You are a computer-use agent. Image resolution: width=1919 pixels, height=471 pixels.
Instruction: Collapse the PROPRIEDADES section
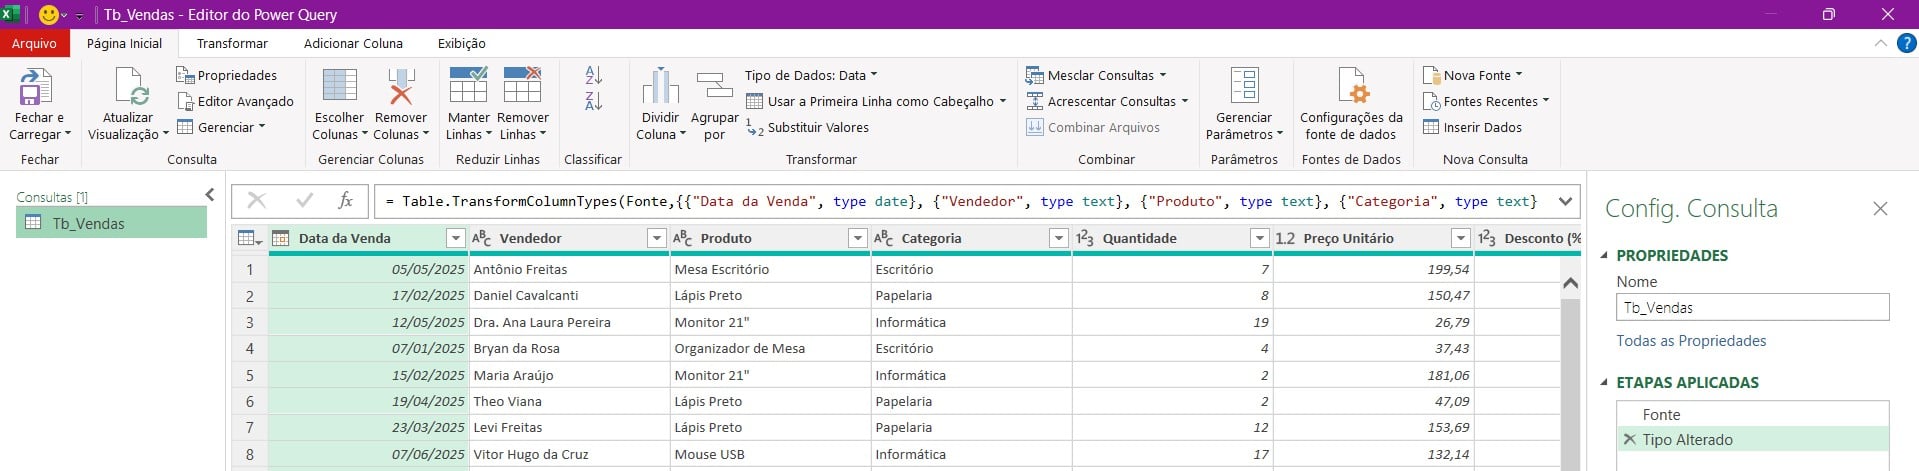[x=1605, y=255]
